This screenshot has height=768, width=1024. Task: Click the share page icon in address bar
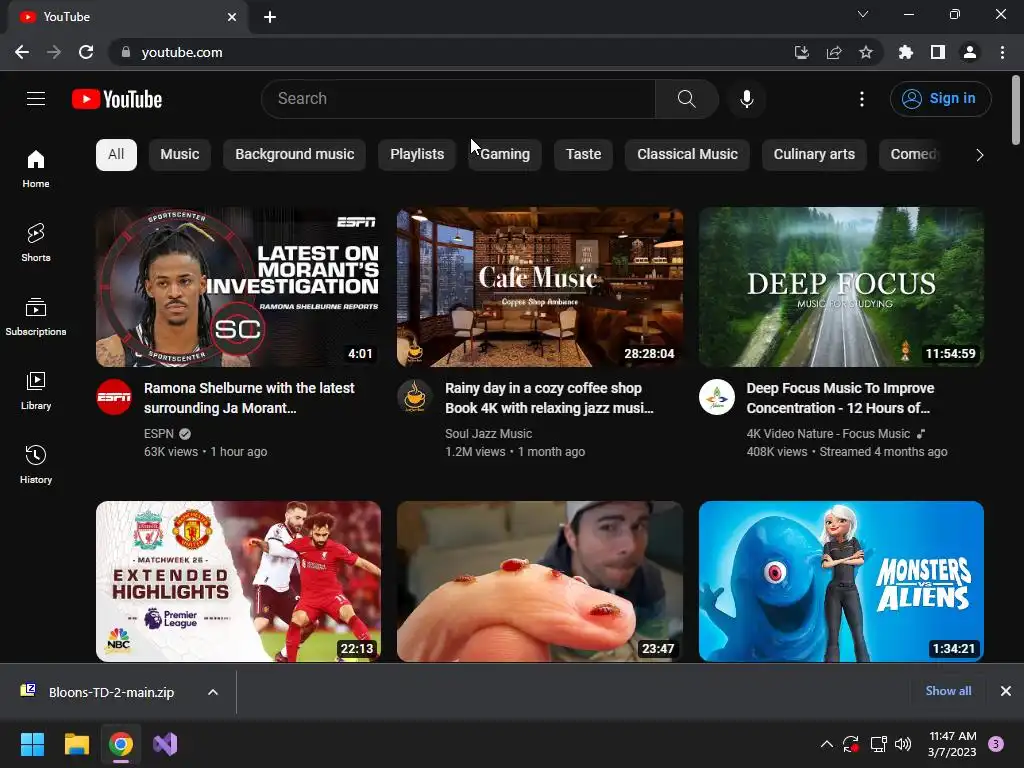coord(834,52)
